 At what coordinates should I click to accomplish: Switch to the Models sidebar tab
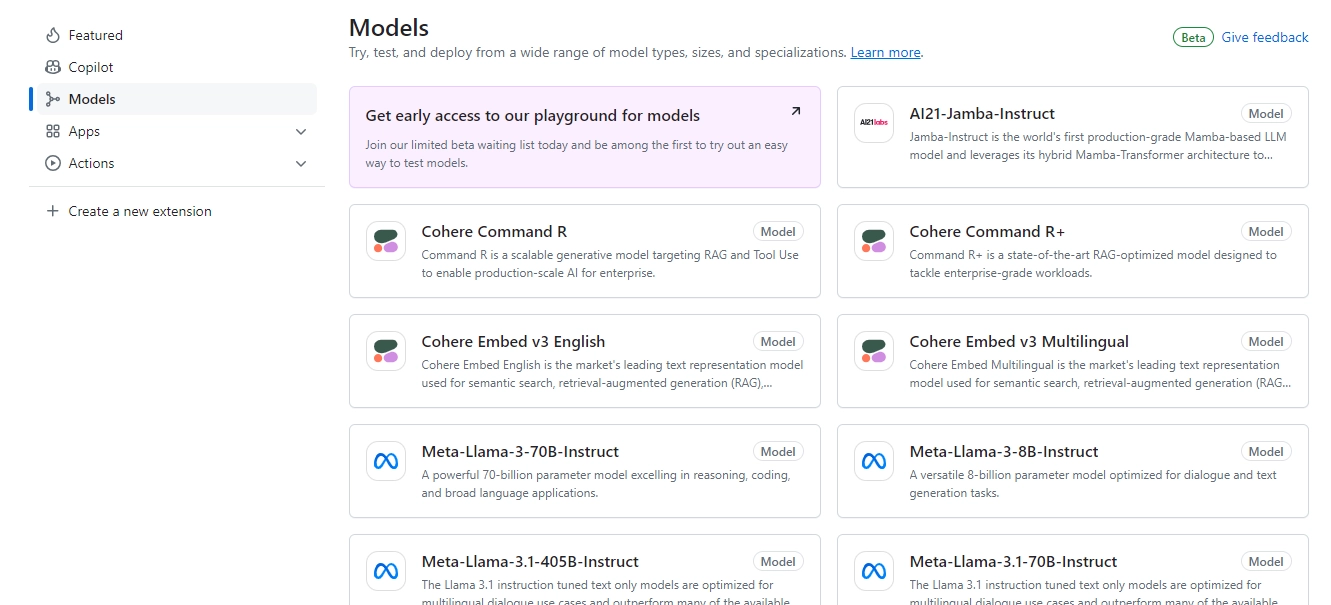(94, 98)
